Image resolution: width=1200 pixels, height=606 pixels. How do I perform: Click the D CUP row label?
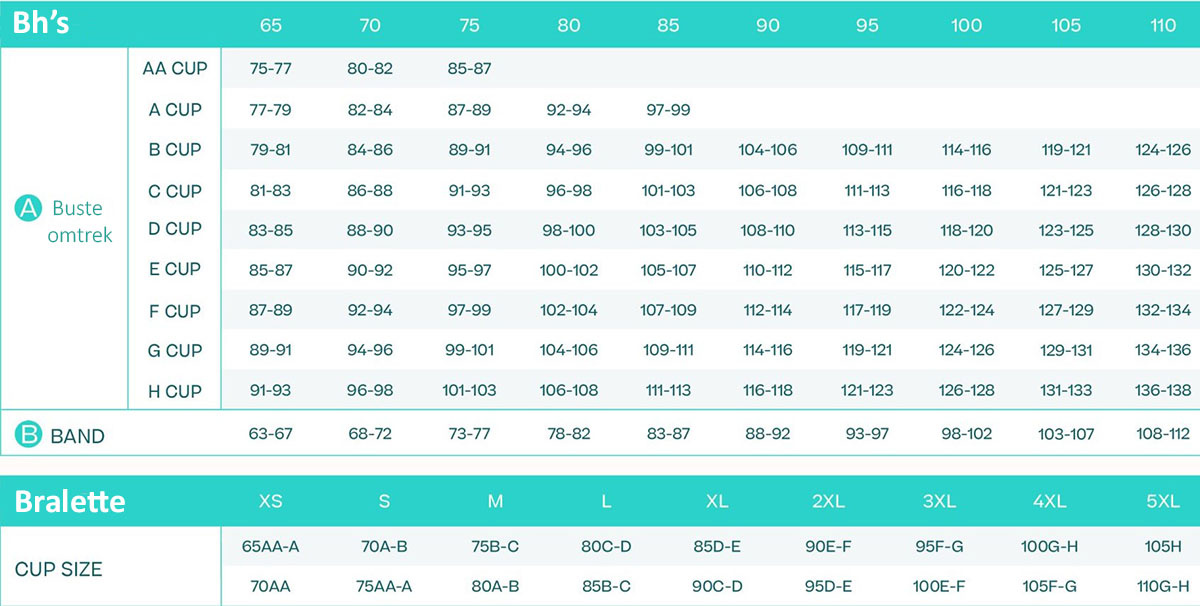click(175, 229)
